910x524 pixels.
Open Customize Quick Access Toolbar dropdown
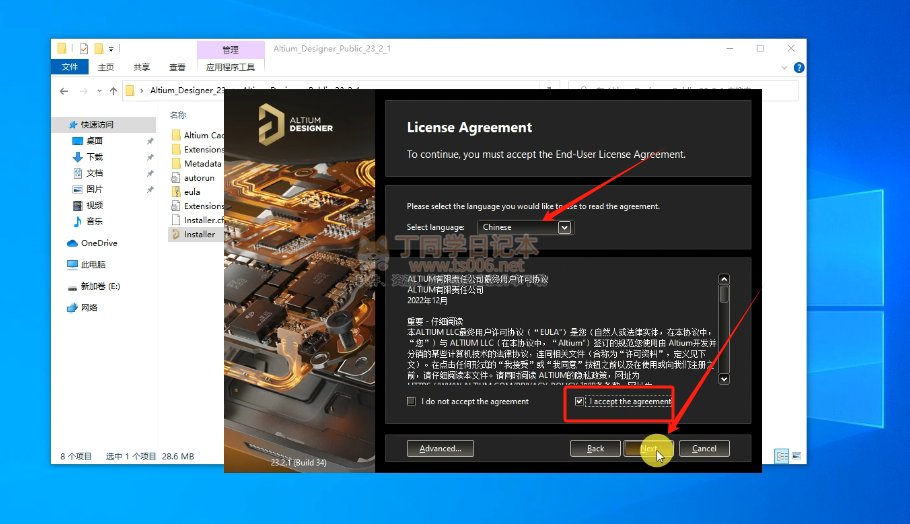tap(111, 49)
